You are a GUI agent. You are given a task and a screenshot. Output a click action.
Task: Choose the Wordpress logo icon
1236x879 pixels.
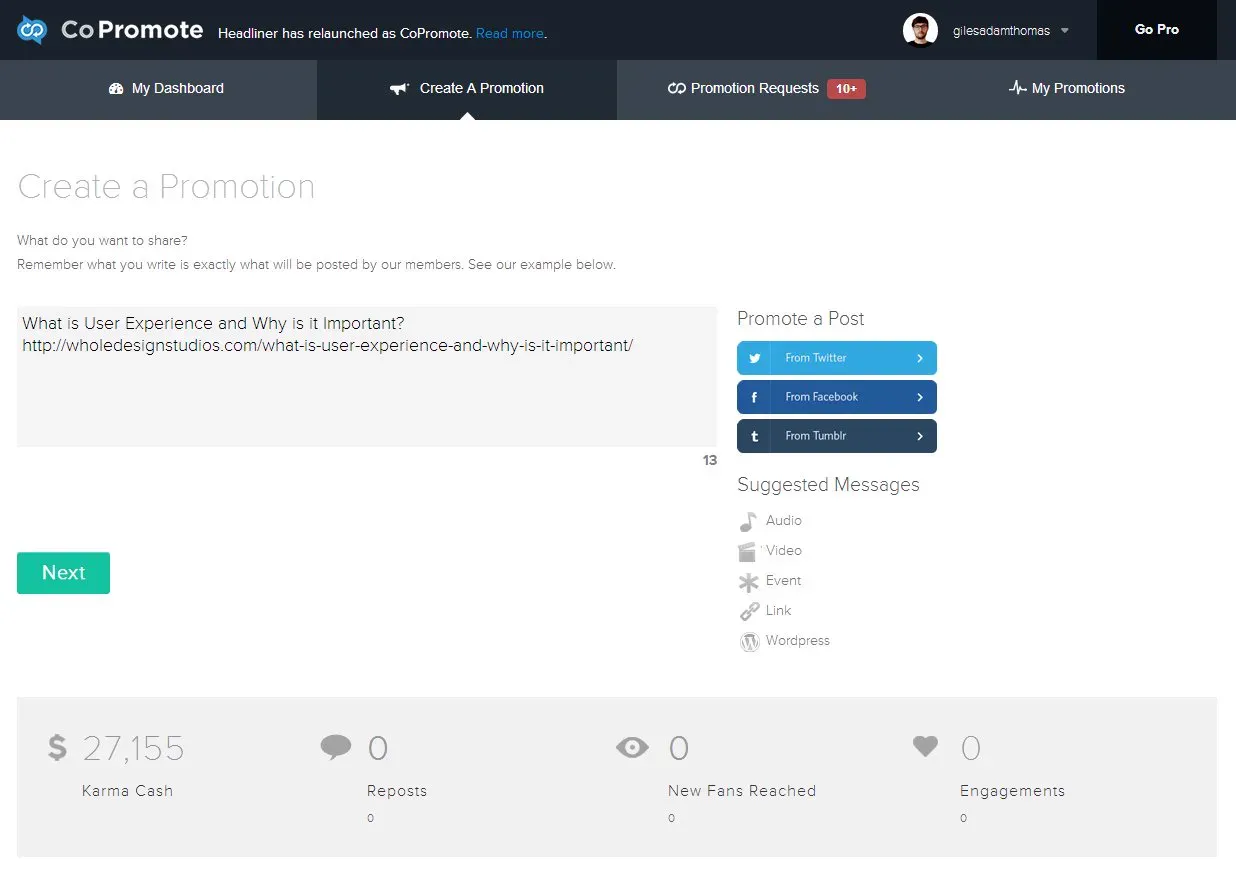coord(749,642)
